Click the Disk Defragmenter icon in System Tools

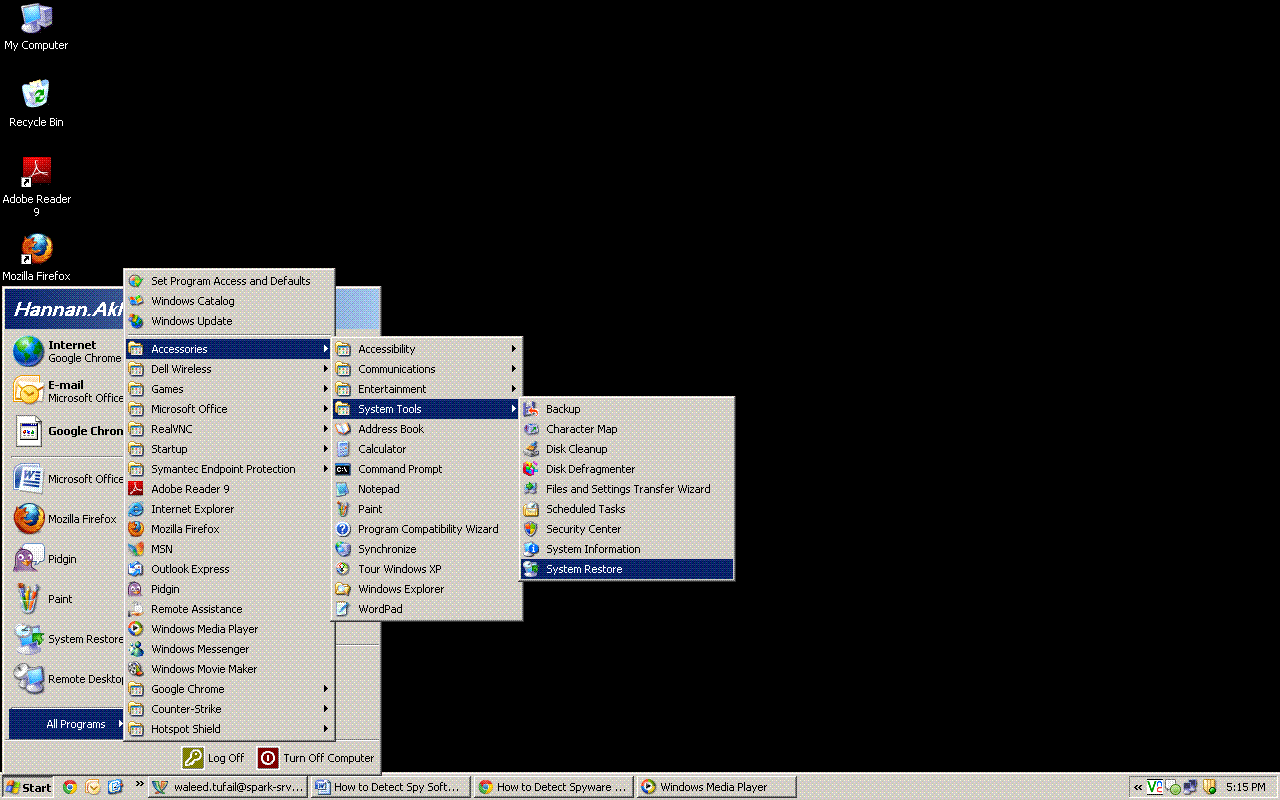coord(531,469)
